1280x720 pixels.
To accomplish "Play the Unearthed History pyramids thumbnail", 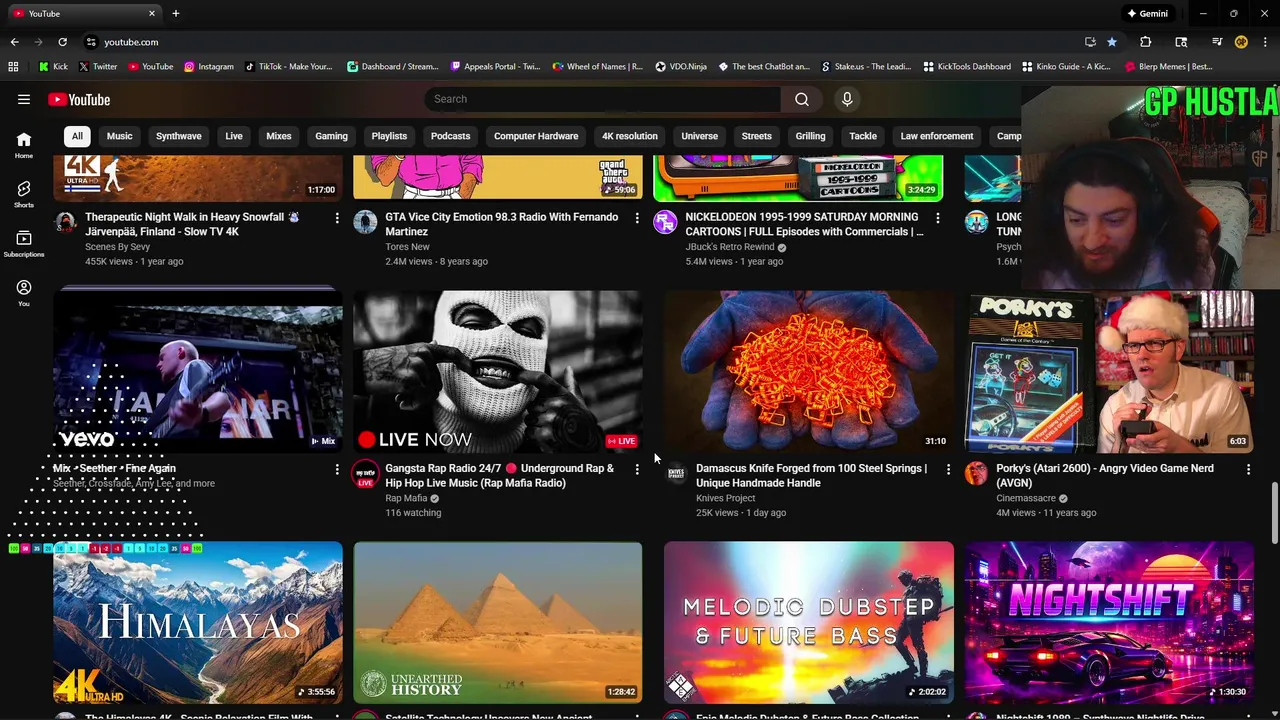I will 498,623.
